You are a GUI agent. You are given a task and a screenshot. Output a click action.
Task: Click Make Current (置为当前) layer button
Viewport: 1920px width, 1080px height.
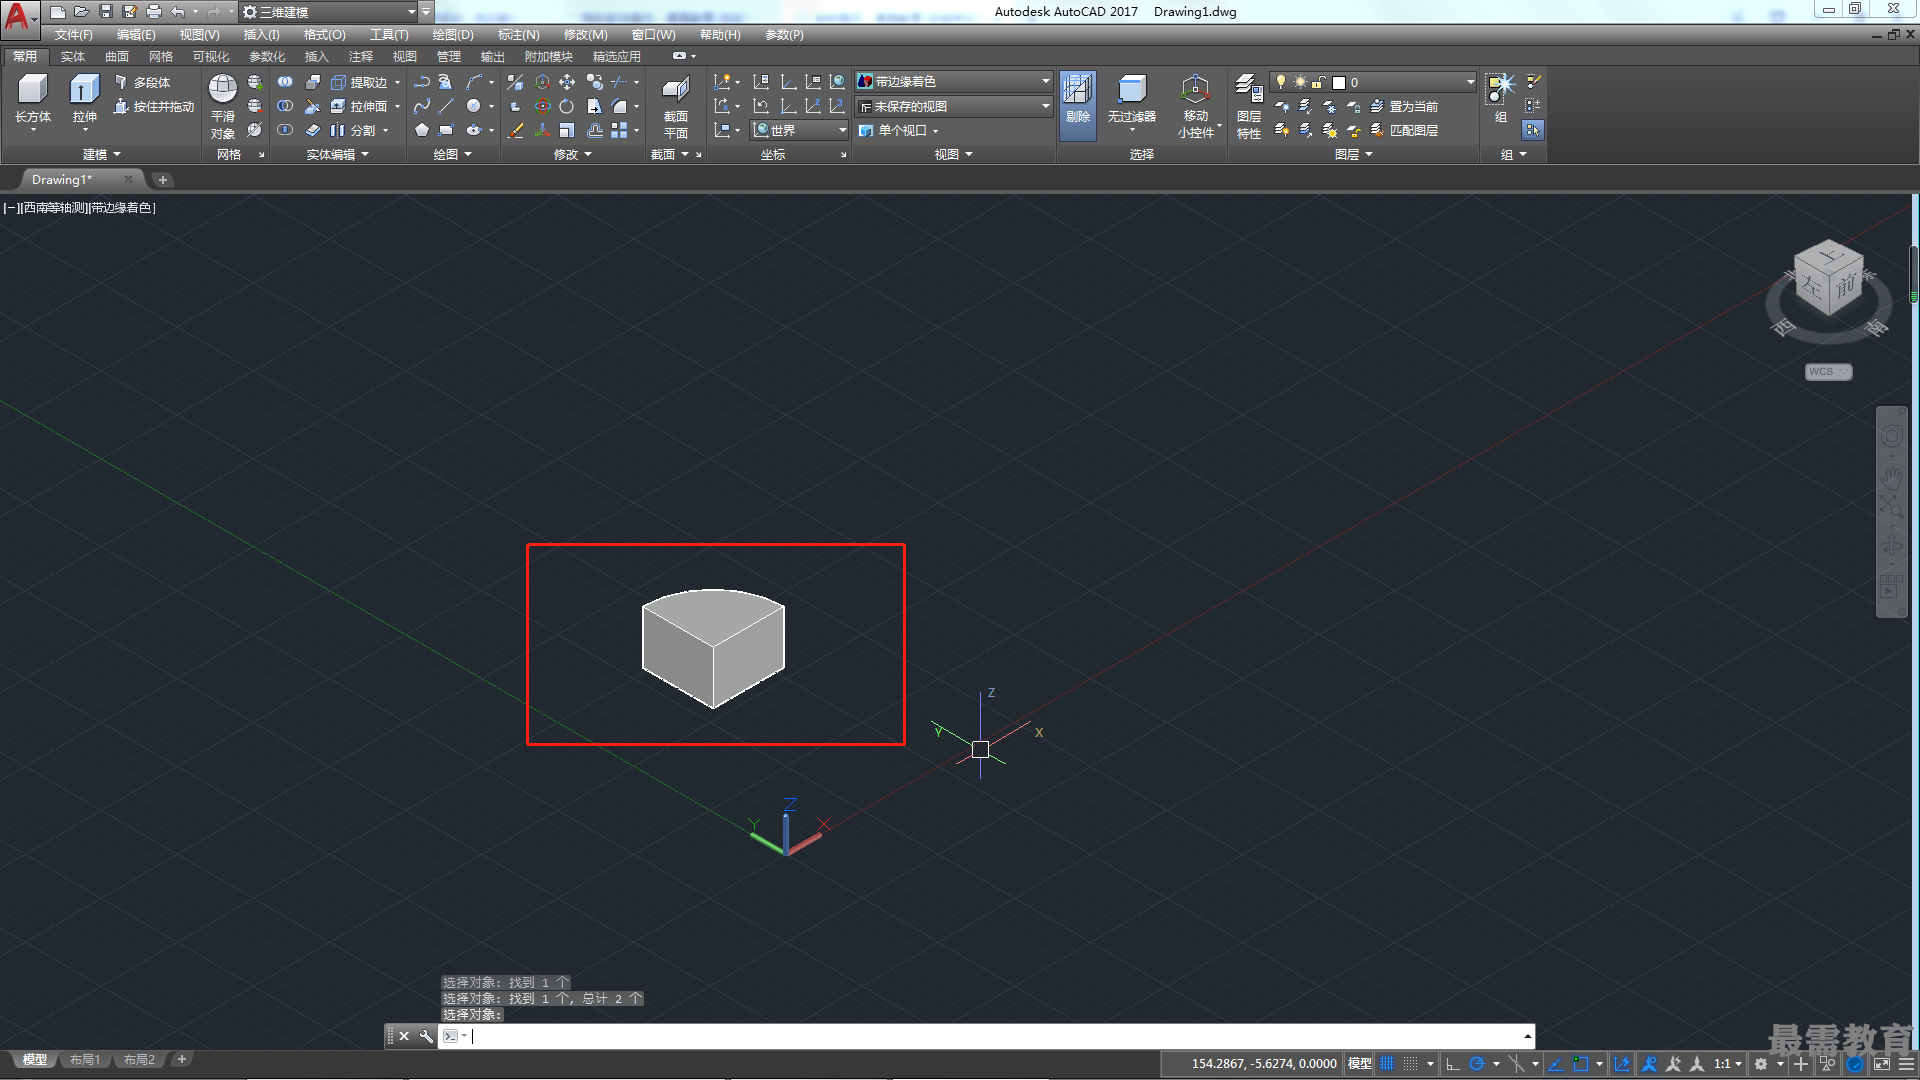coord(1404,106)
